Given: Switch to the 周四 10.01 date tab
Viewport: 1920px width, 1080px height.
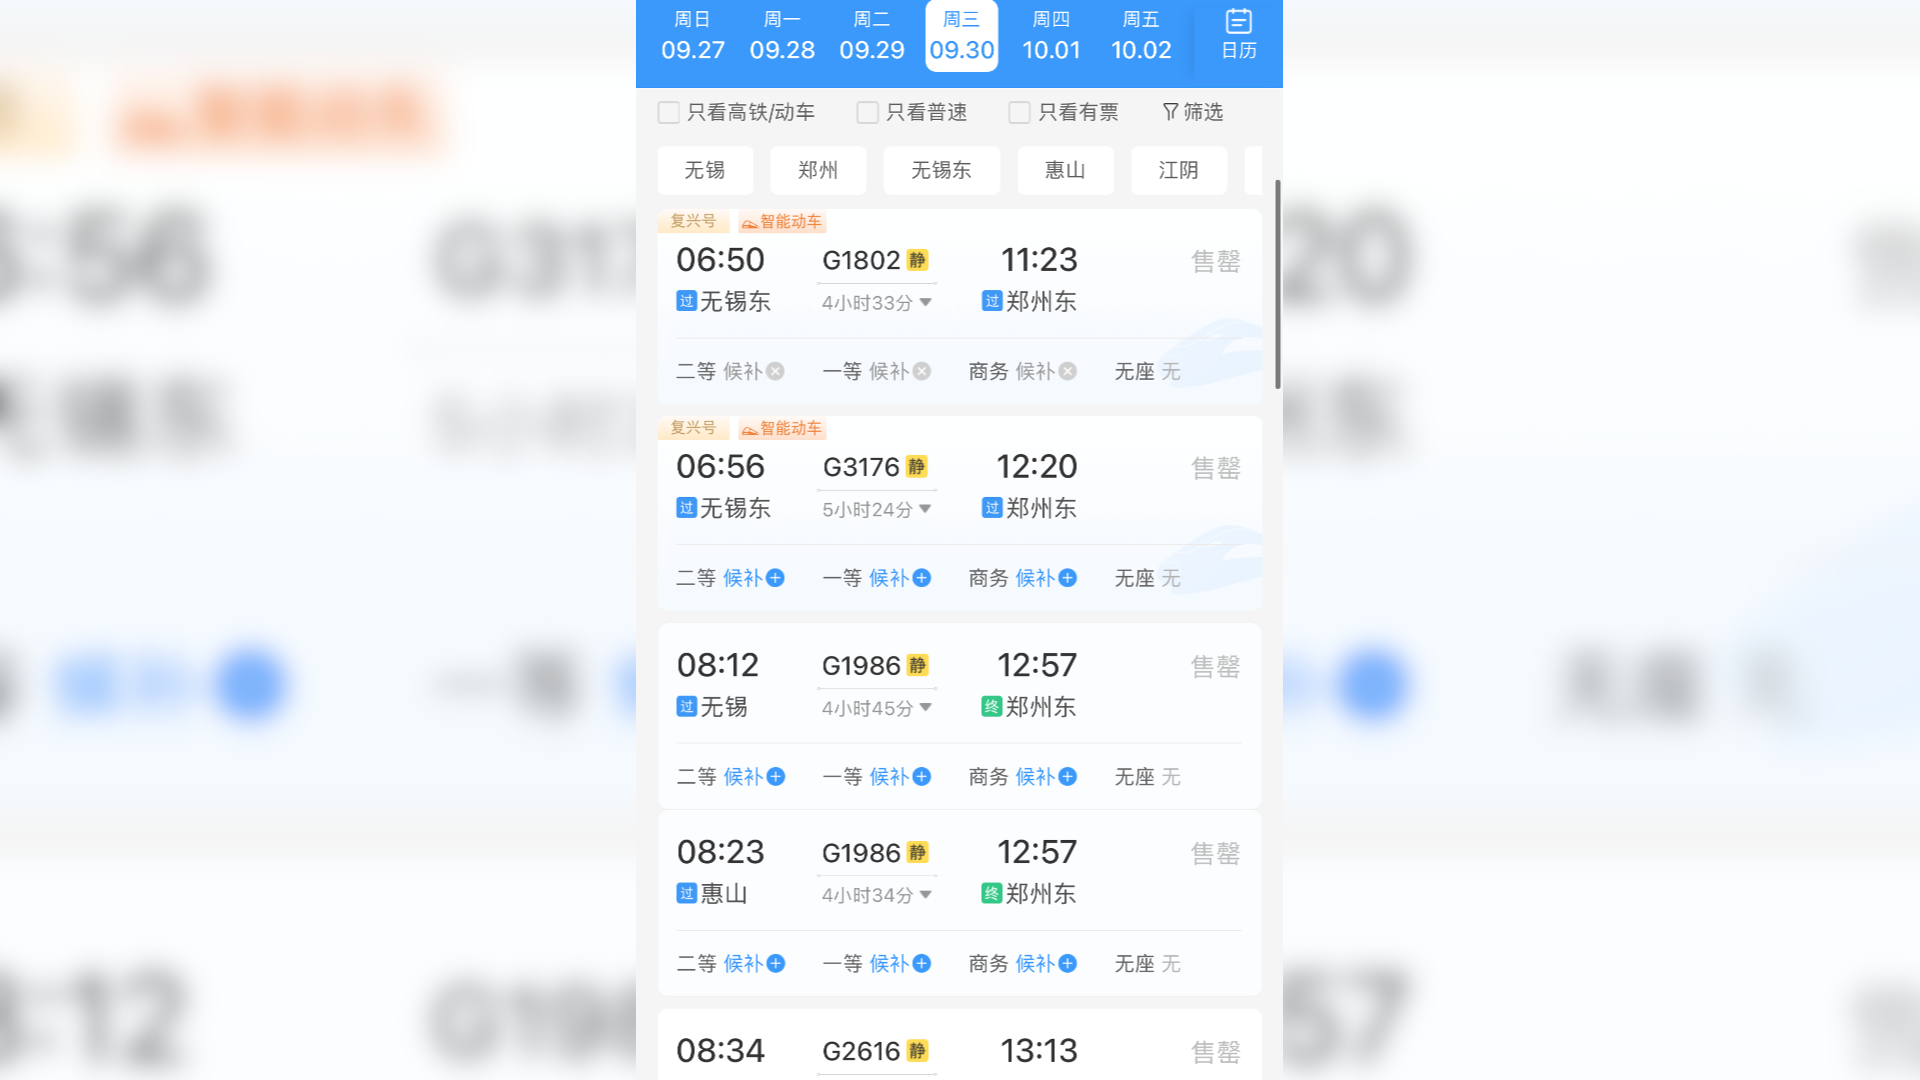Looking at the screenshot, I should tap(1051, 36).
